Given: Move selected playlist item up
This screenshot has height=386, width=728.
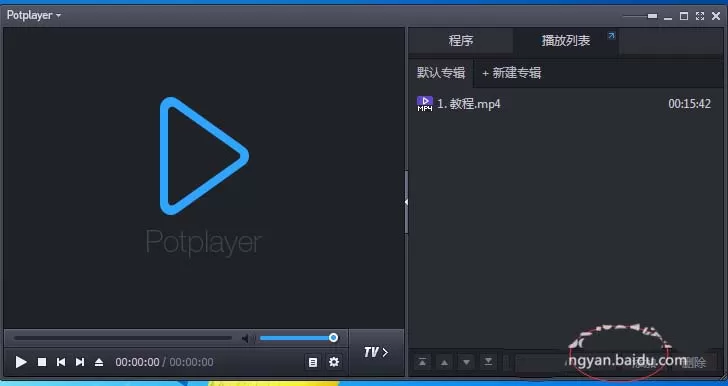Looking at the screenshot, I should tap(444, 362).
